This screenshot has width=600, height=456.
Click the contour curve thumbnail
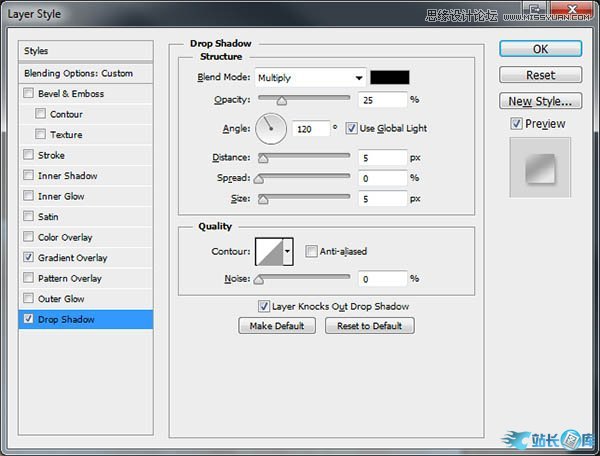point(269,252)
